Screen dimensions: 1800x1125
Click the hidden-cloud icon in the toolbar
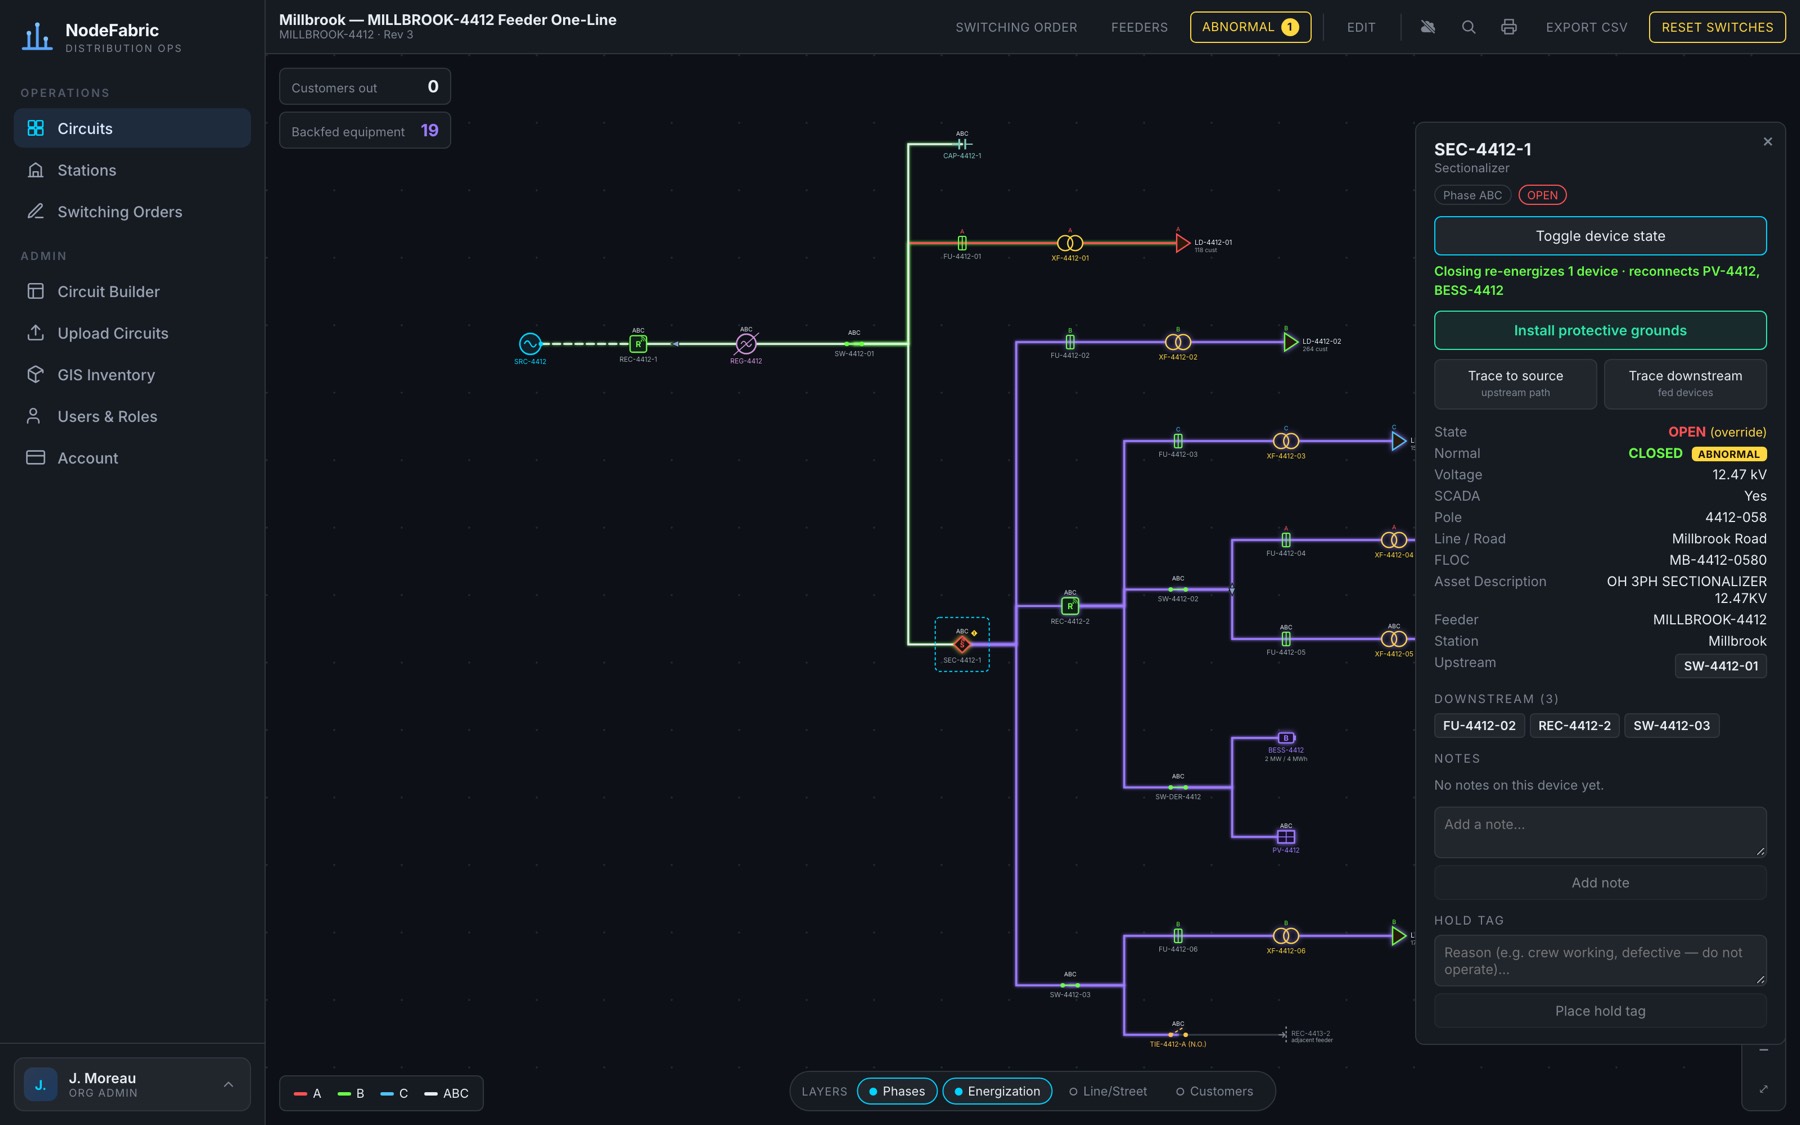1428,27
